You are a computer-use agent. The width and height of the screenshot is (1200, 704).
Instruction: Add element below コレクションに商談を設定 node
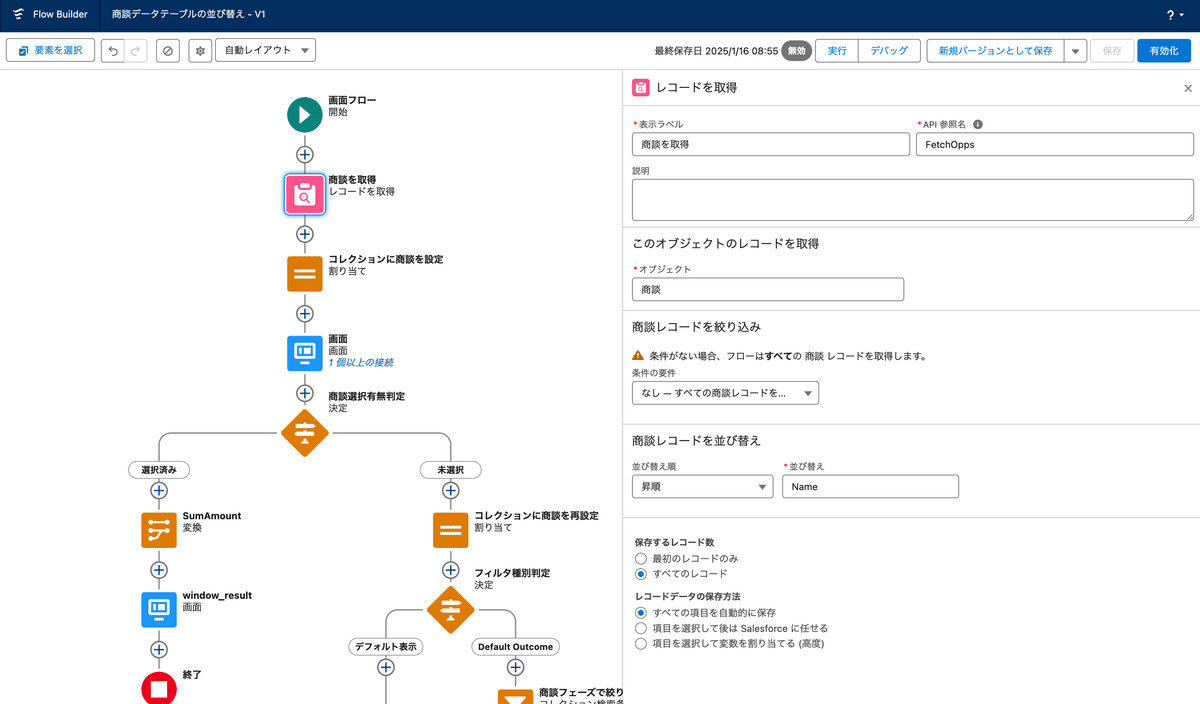(x=305, y=313)
